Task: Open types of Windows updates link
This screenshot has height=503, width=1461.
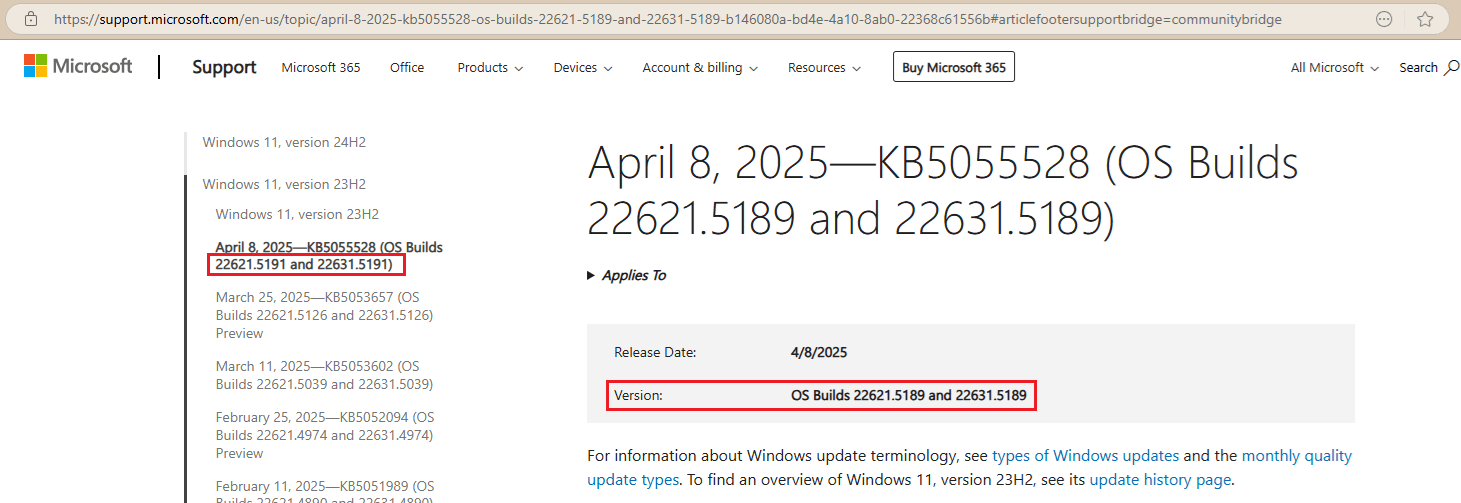Action: coord(1085,455)
